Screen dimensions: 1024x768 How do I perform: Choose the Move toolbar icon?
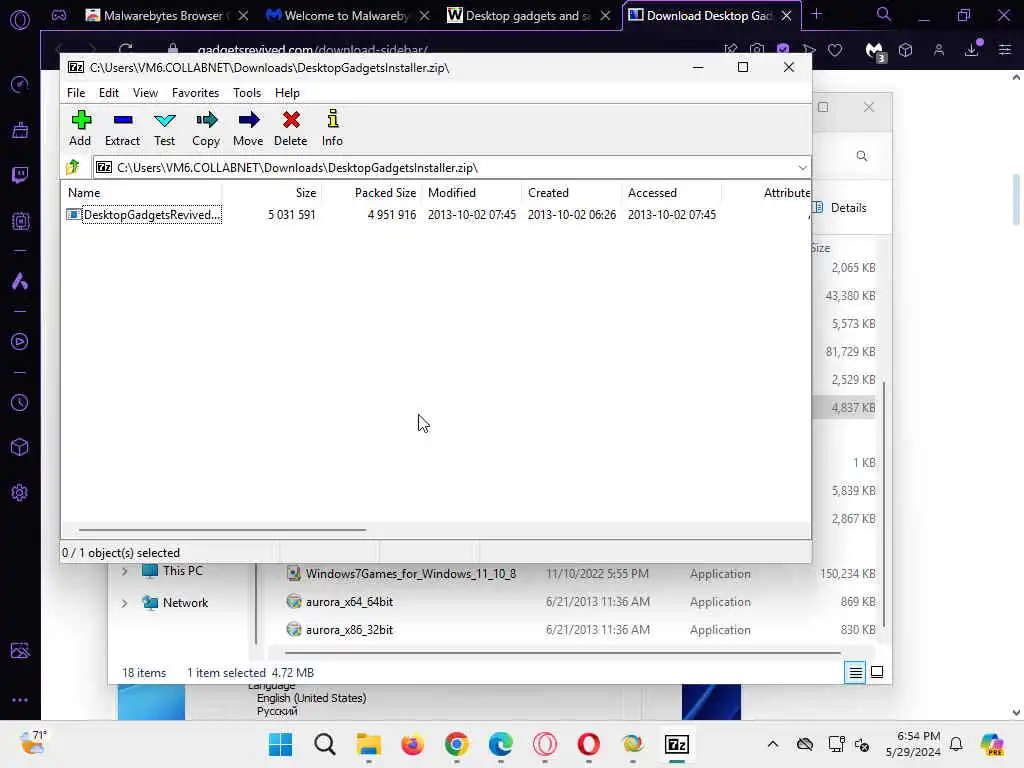[x=248, y=128]
